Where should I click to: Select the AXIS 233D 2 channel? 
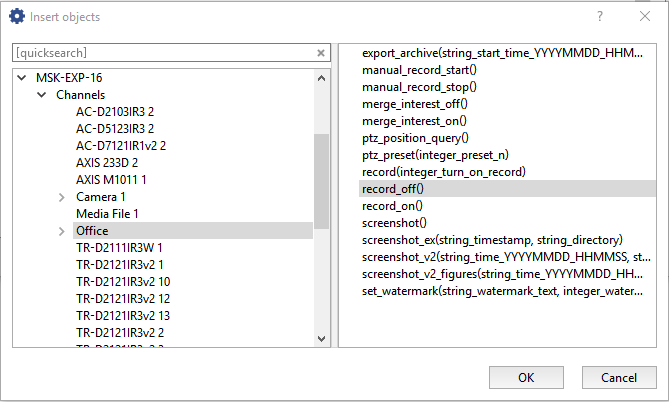point(107,163)
